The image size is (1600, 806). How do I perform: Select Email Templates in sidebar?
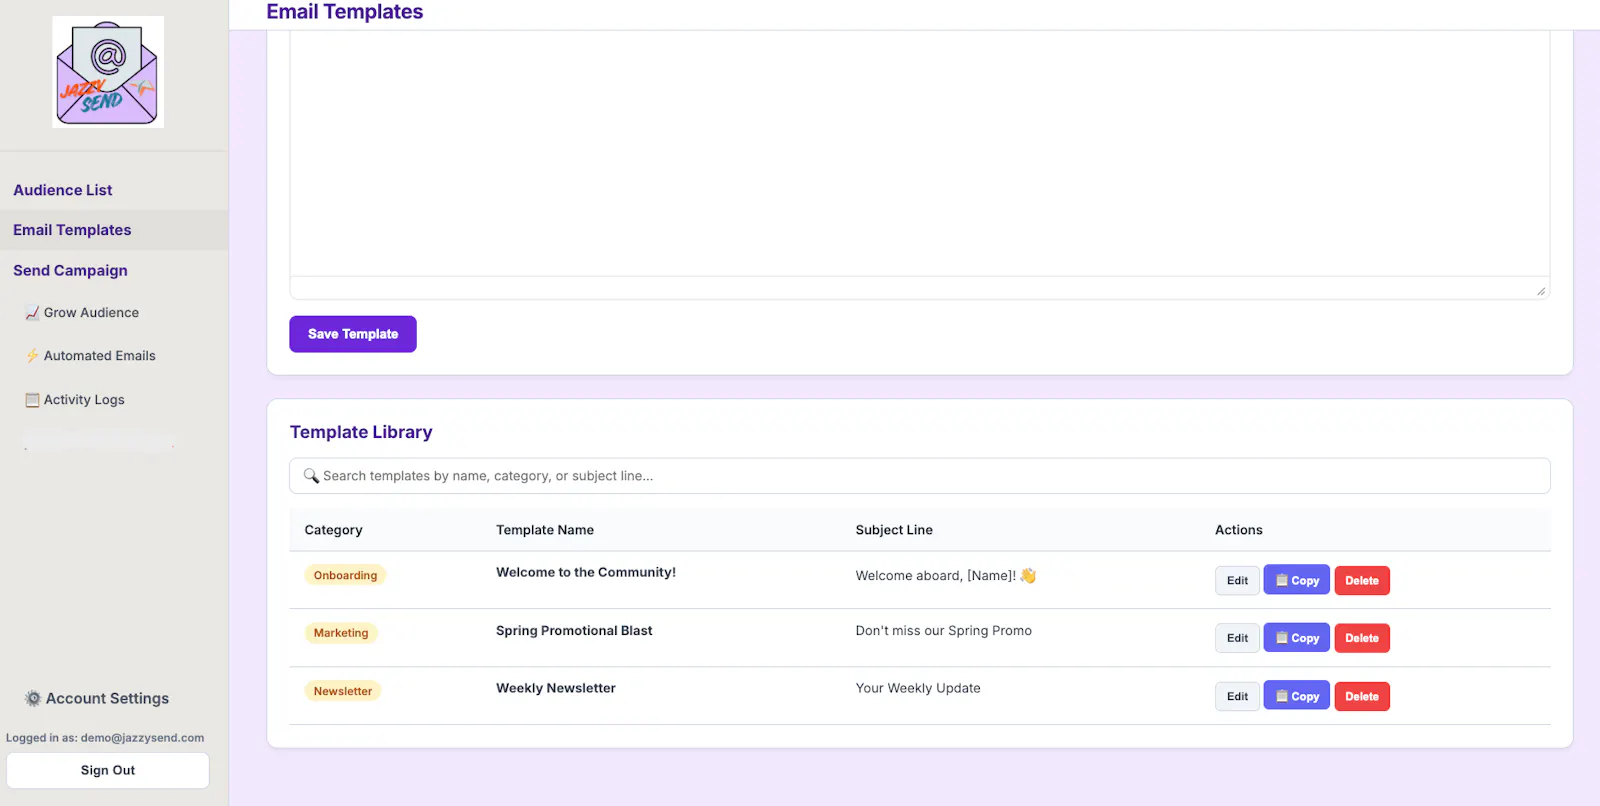point(72,230)
